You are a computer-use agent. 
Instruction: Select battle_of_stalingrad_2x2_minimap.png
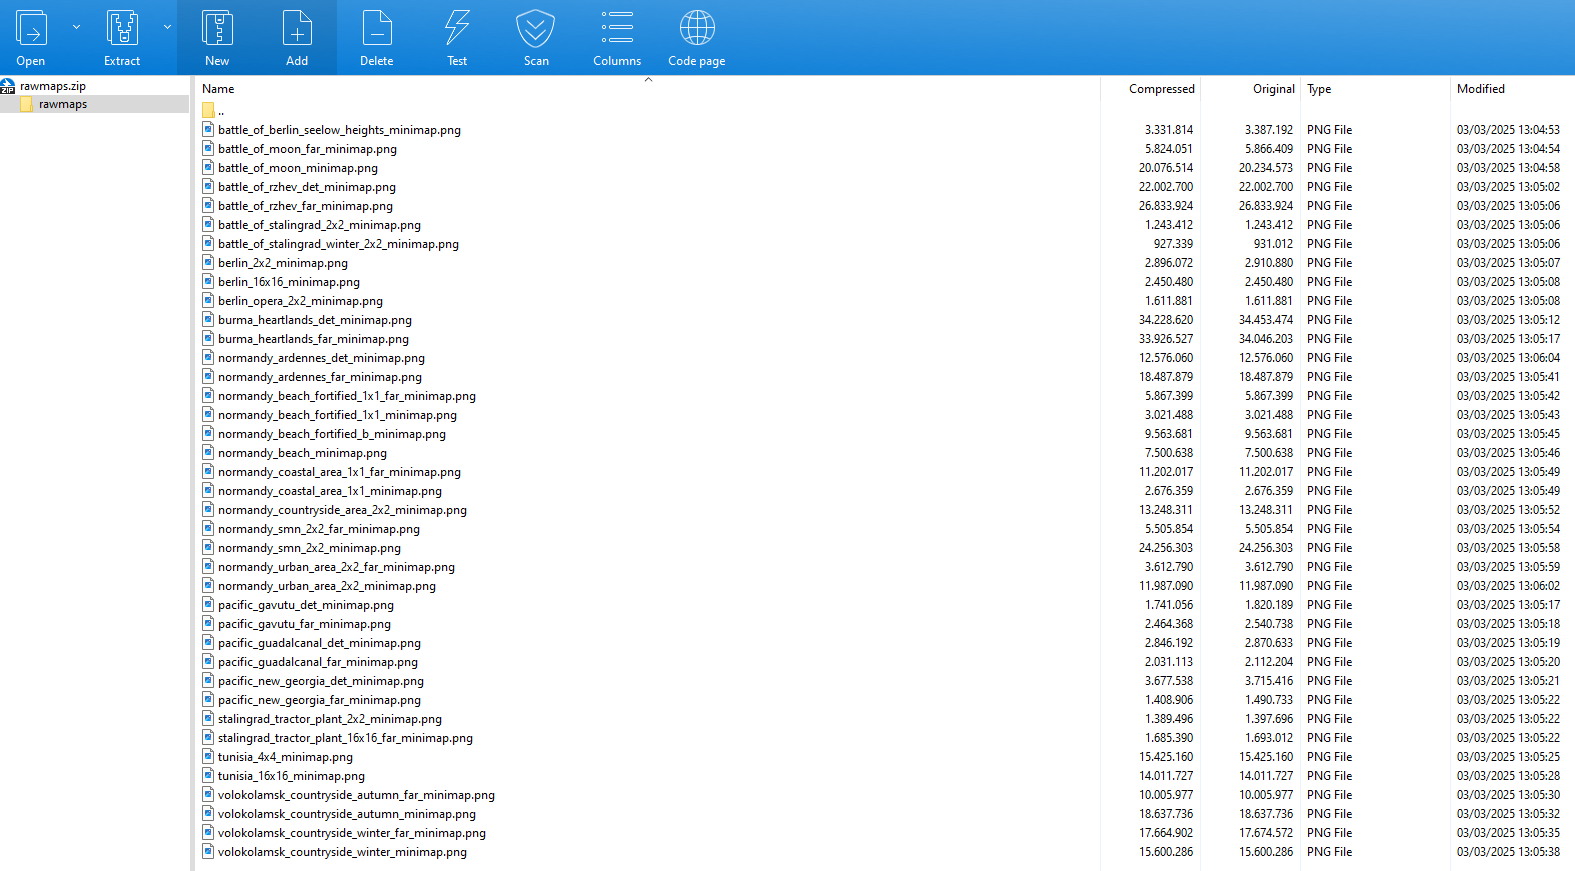point(319,225)
